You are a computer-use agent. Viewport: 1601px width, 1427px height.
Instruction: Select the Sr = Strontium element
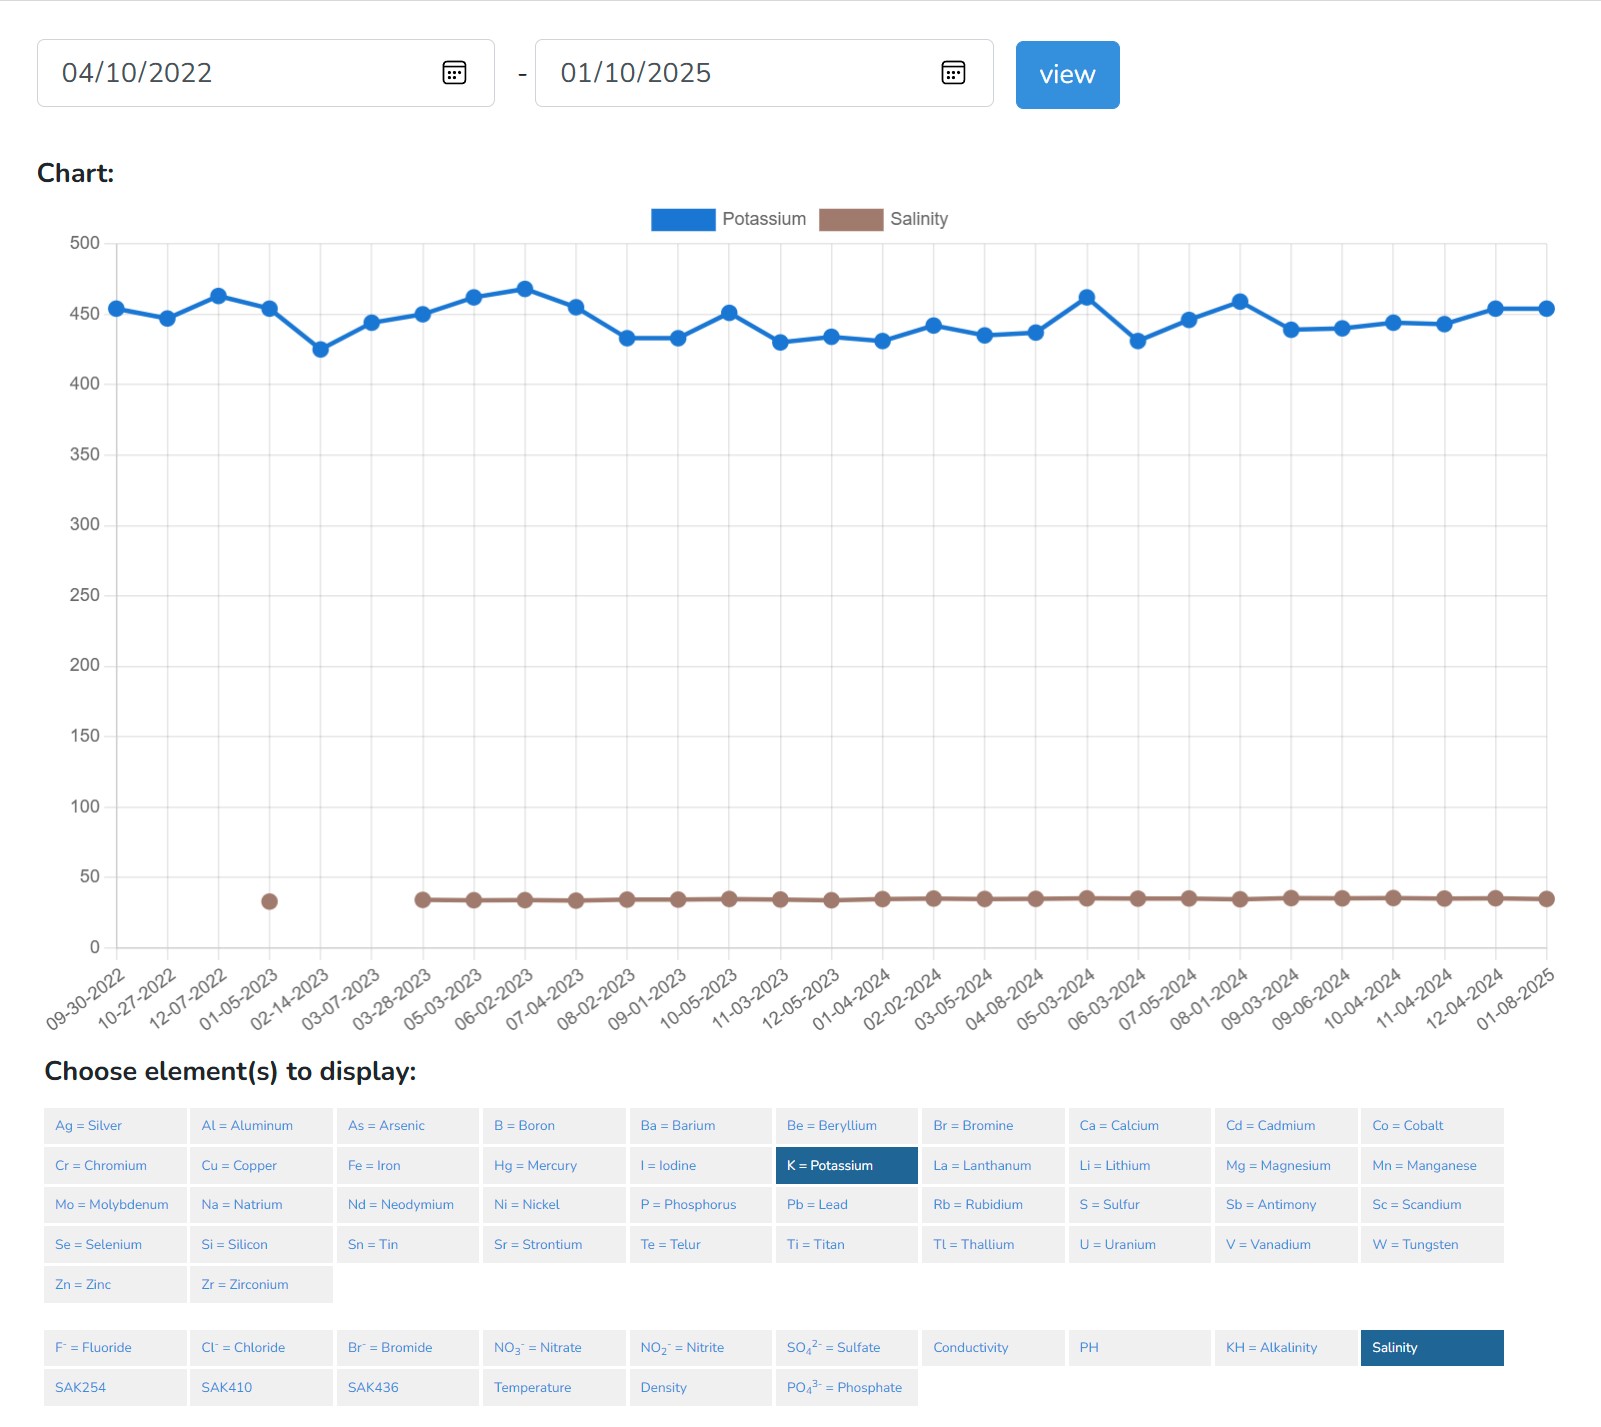pos(553,1245)
